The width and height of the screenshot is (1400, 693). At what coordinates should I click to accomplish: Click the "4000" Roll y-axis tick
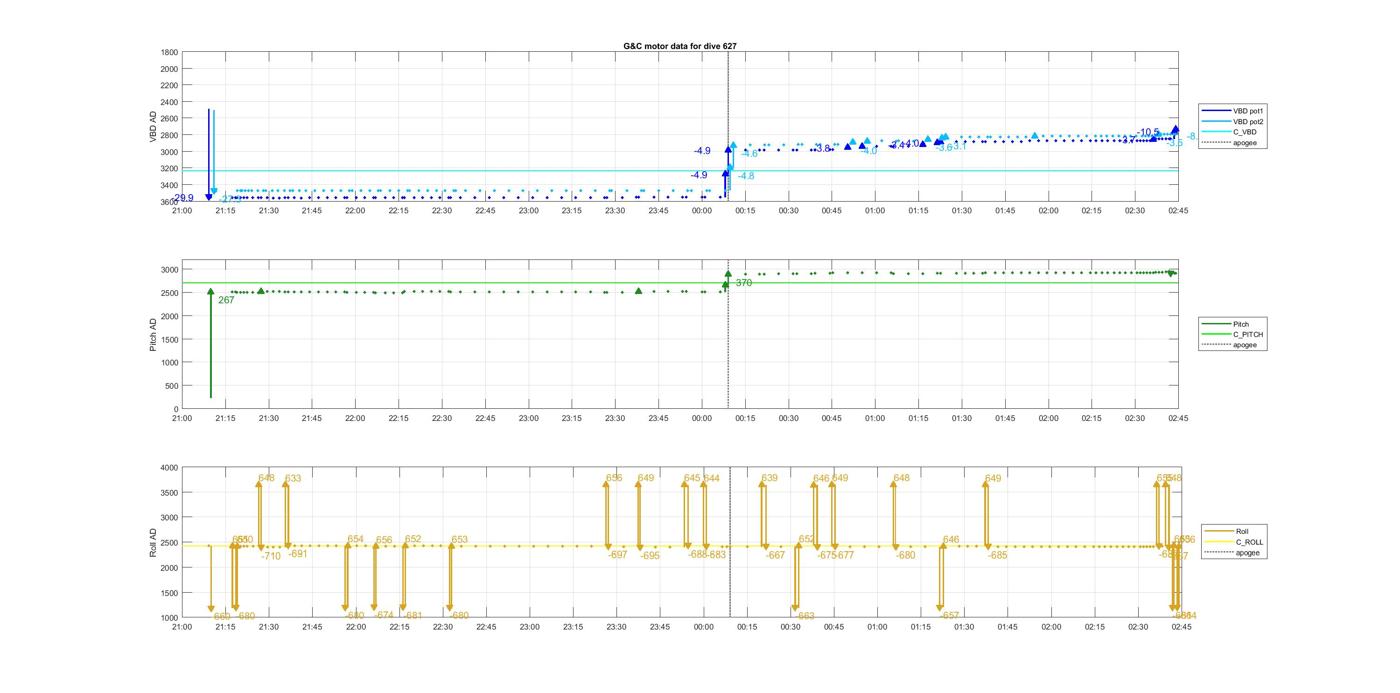(170, 468)
